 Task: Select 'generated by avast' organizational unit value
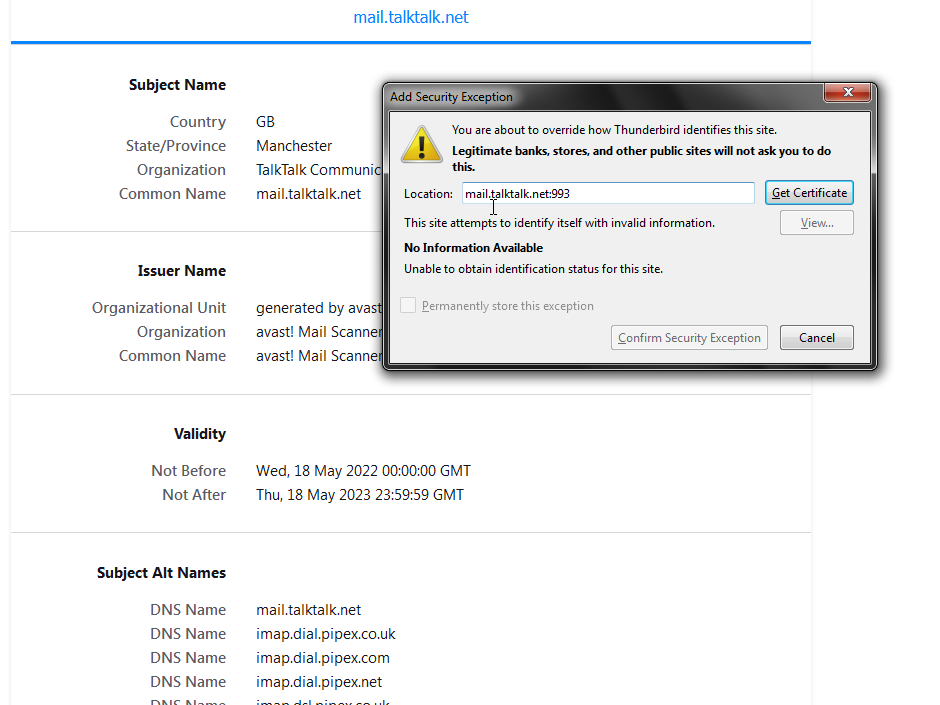point(318,308)
